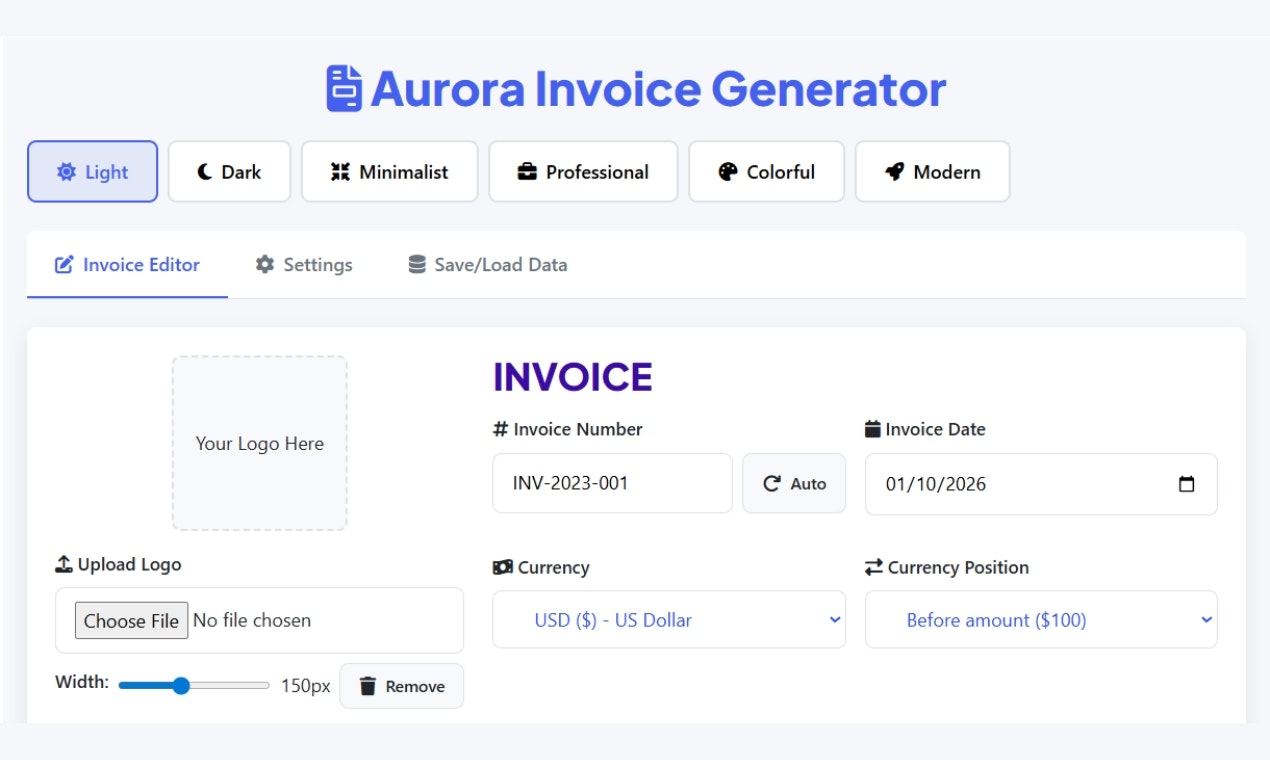Enable the Colorful theme
The width and height of the screenshot is (1270, 760).
click(766, 171)
